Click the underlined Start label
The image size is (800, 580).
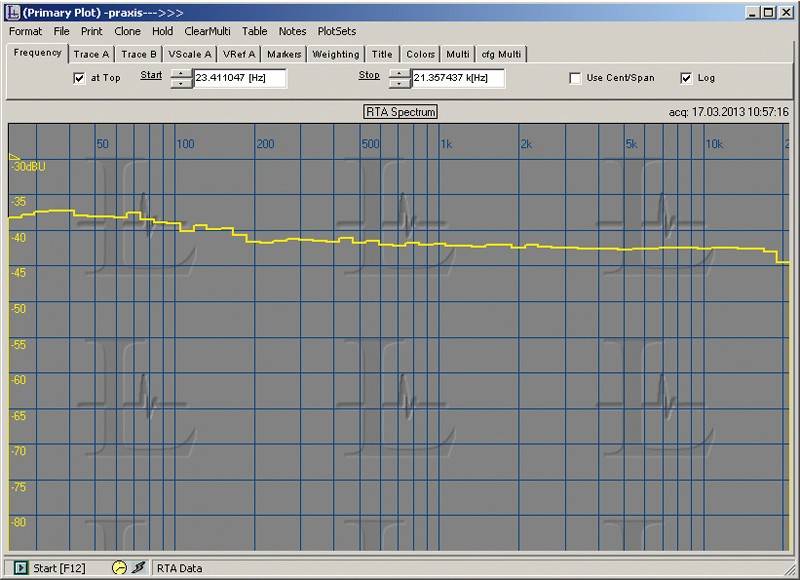151,75
